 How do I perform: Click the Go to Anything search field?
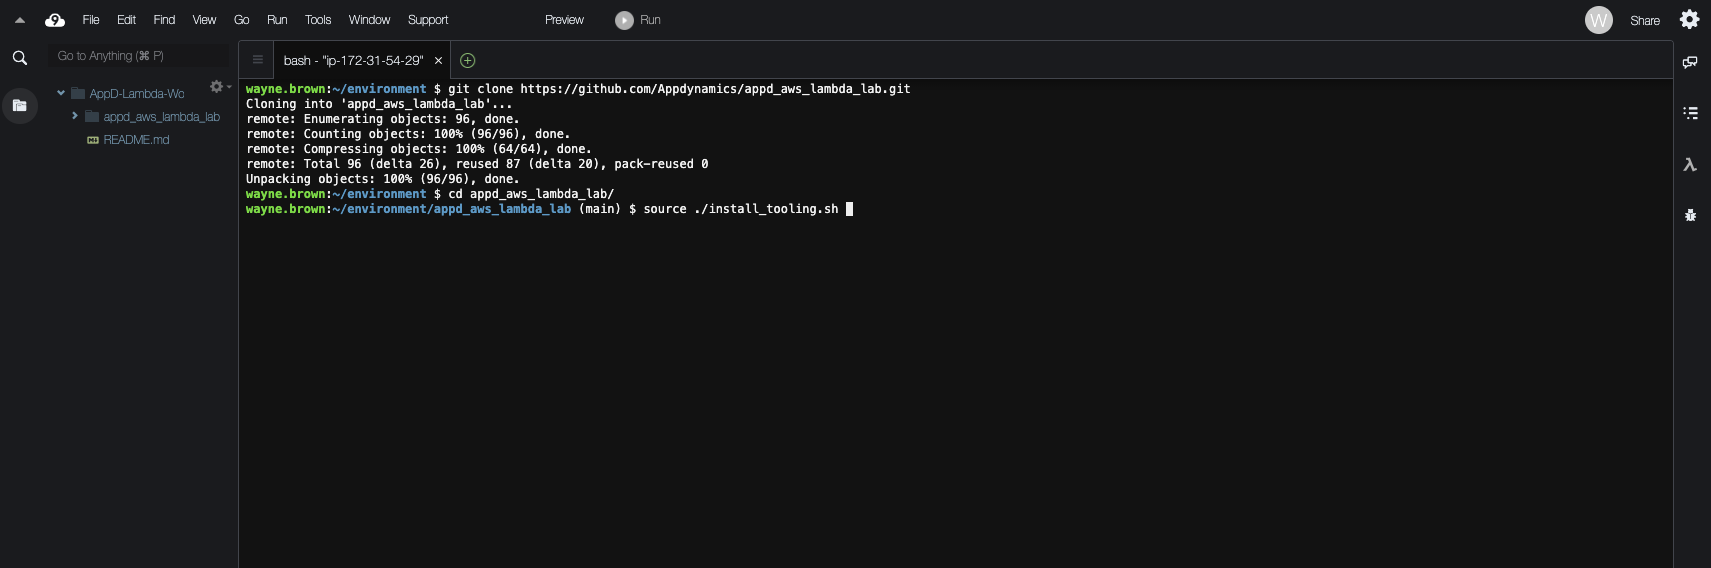coord(138,56)
